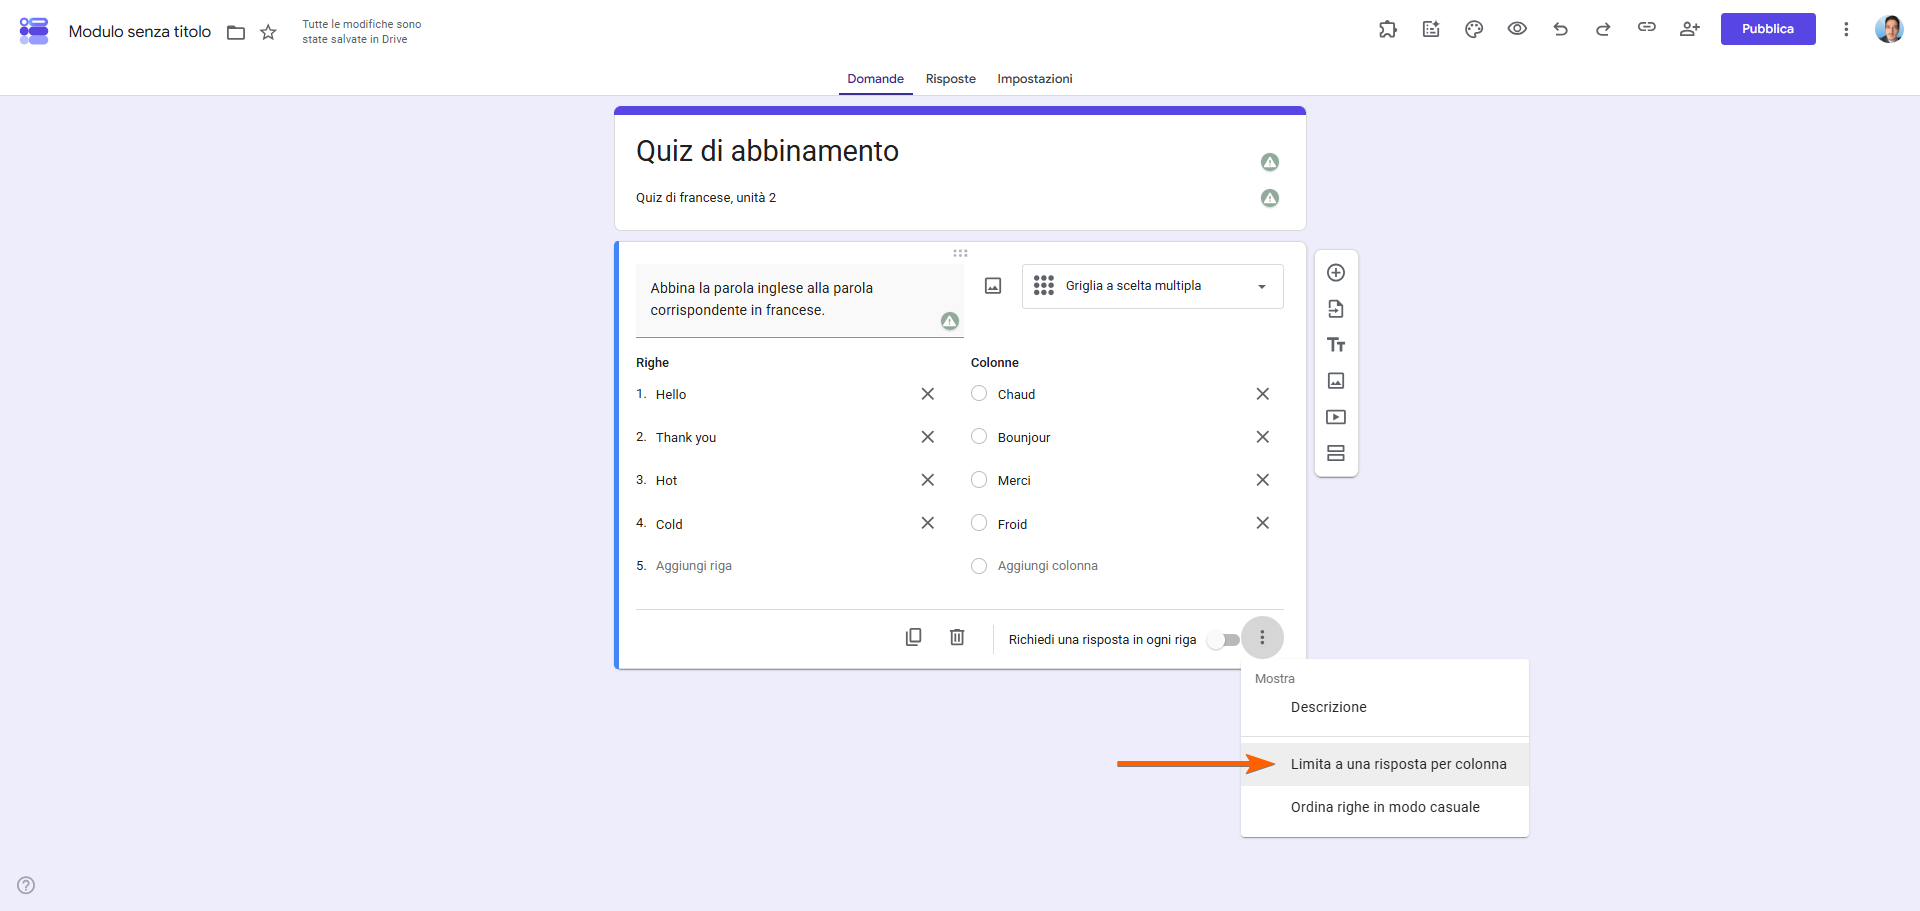Open the help question mark icon

26,885
